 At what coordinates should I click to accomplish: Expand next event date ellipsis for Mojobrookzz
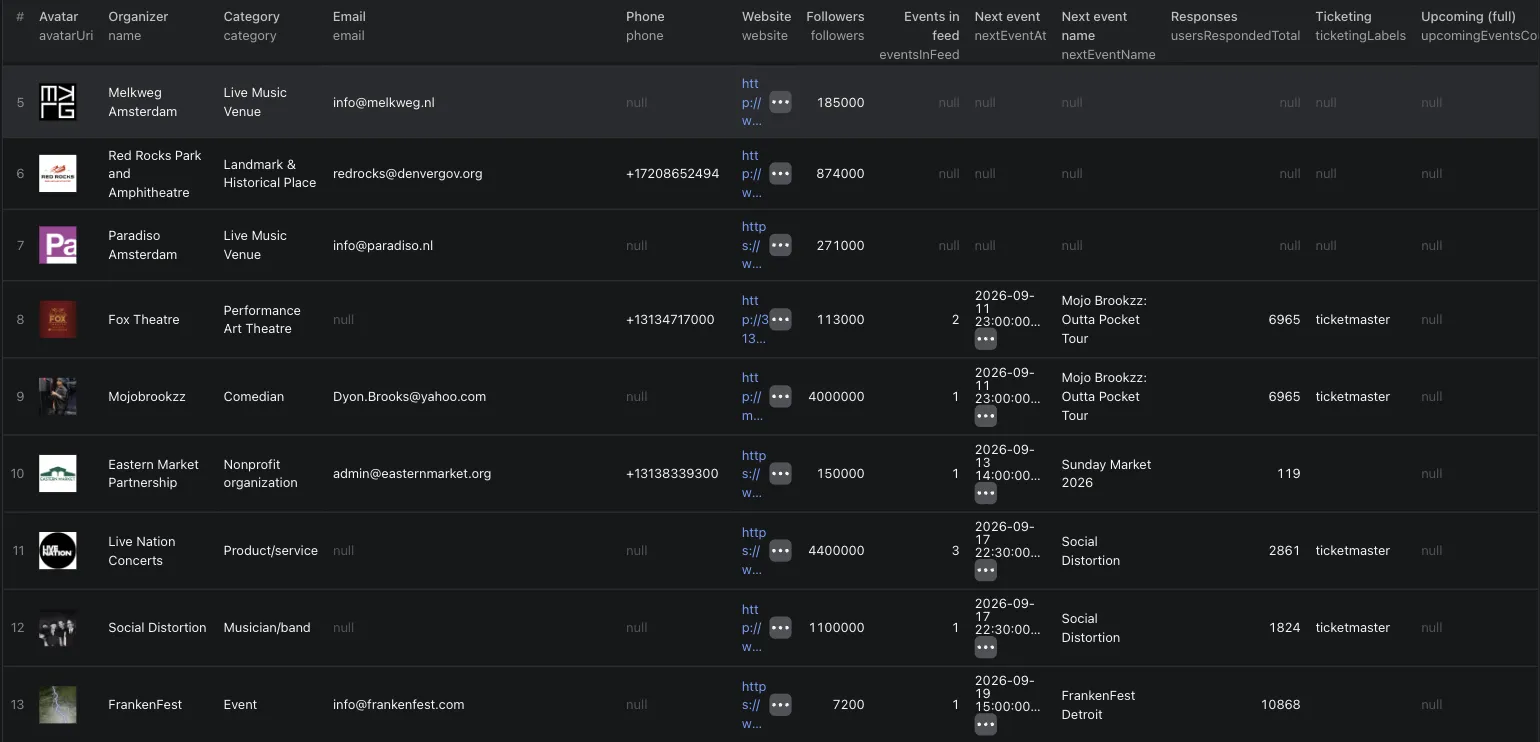pos(985,416)
